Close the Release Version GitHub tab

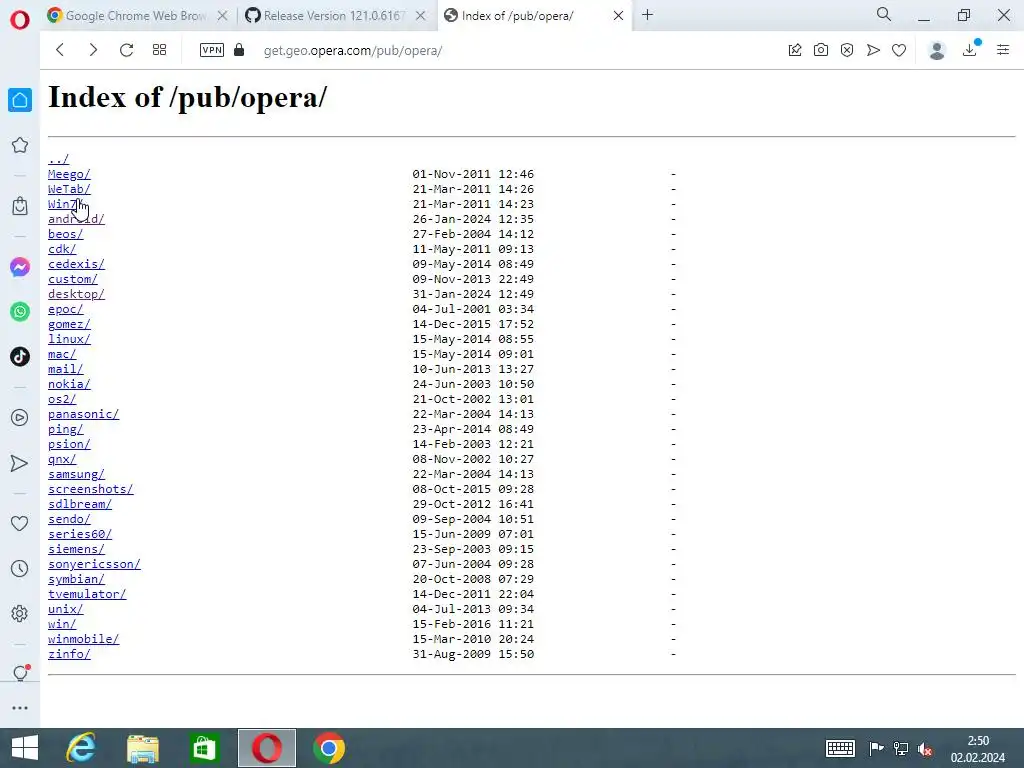pos(421,16)
